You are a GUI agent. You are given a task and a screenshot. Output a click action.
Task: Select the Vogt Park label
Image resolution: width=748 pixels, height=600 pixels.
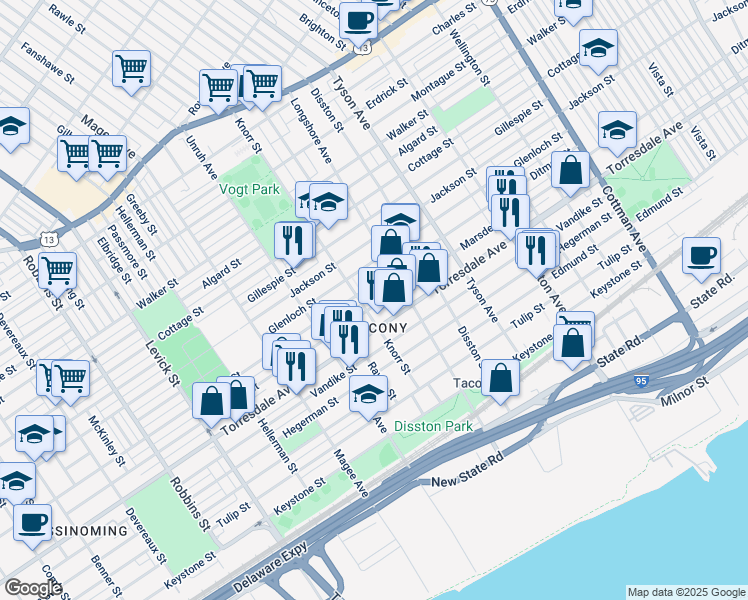[x=249, y=188]
